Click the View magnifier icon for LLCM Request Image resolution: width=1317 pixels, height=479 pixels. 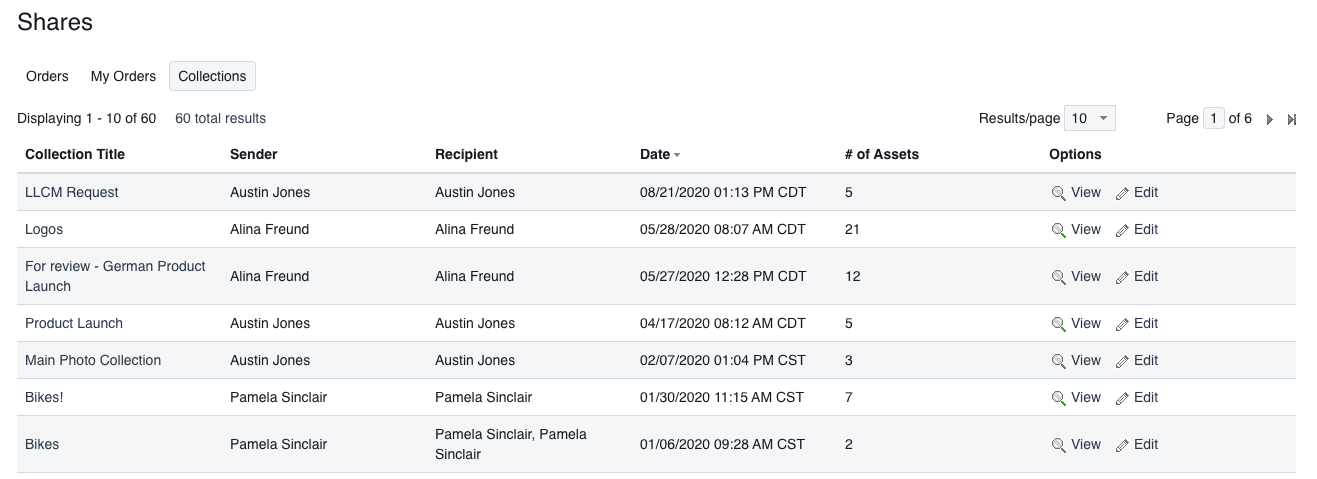(x=1058, y=193)
